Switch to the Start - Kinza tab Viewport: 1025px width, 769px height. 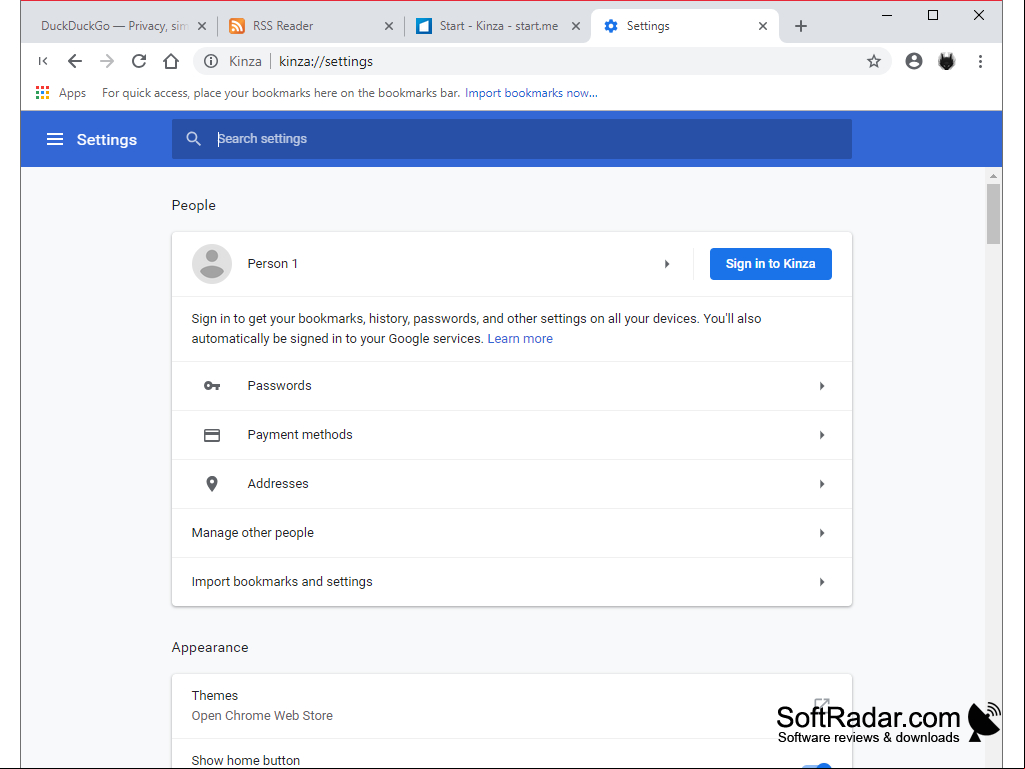click(x=497, y=26)
